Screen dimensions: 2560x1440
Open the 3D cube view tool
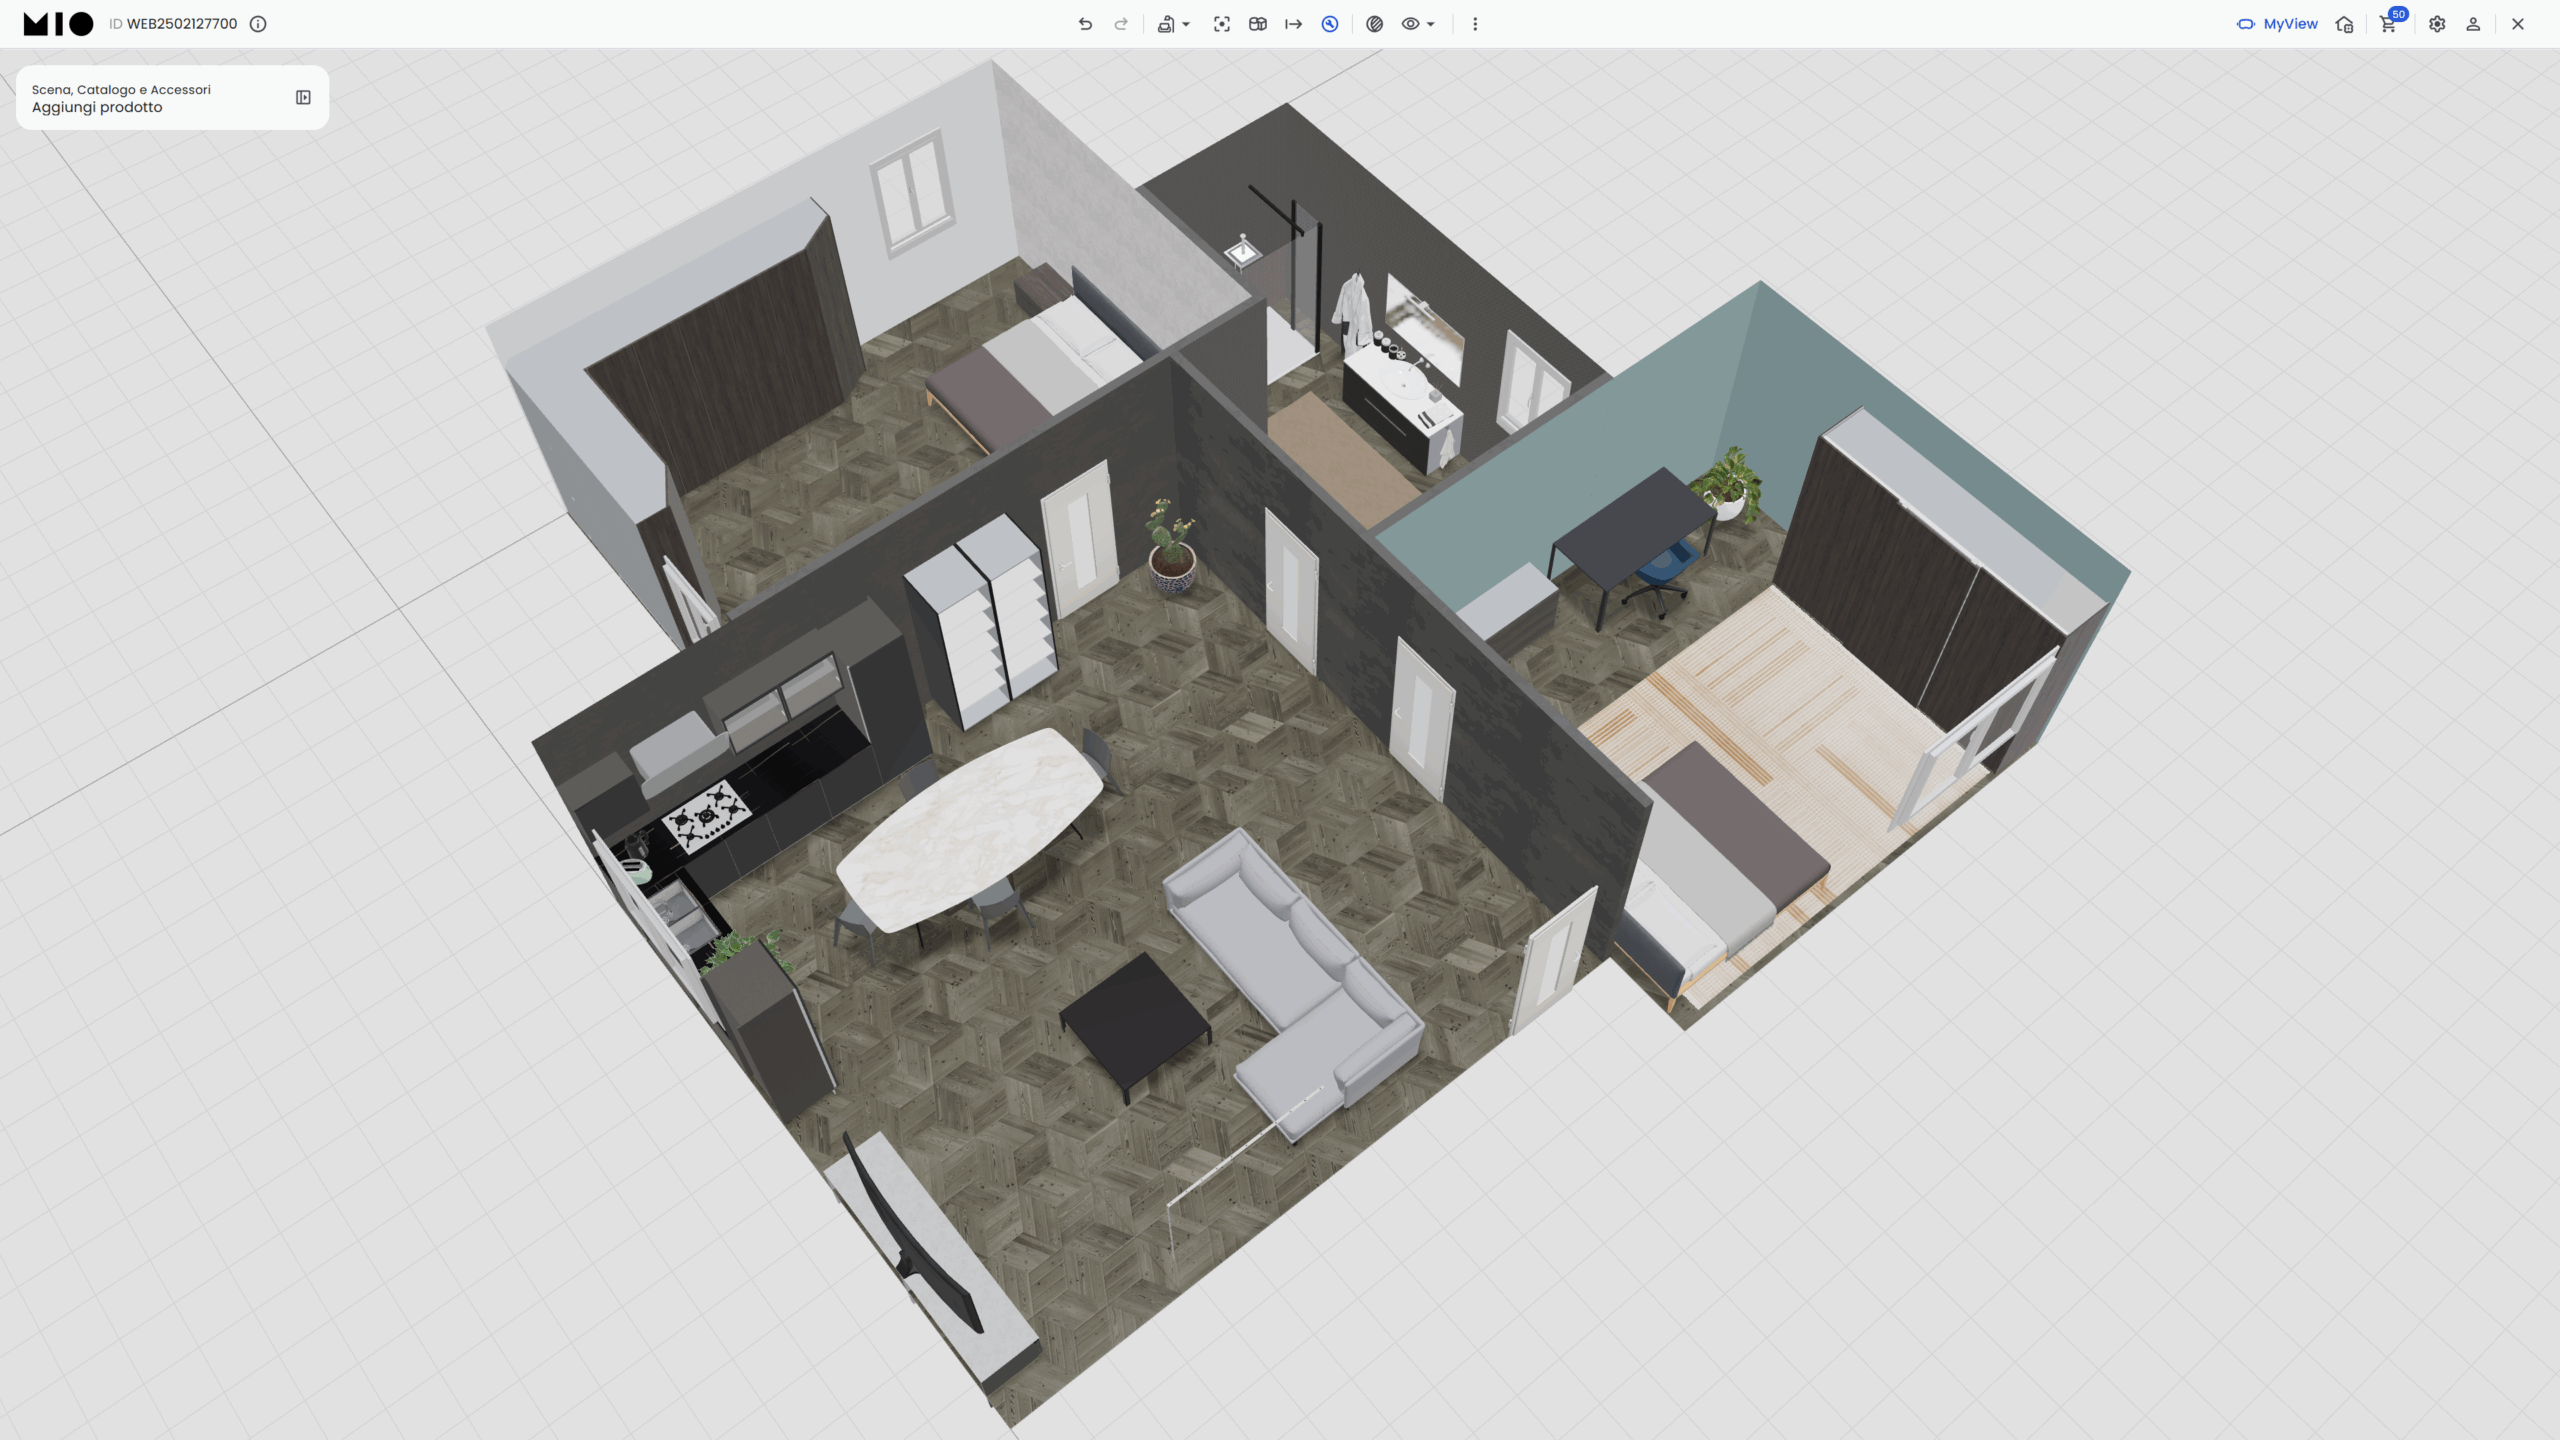(x=1257, y=24)
